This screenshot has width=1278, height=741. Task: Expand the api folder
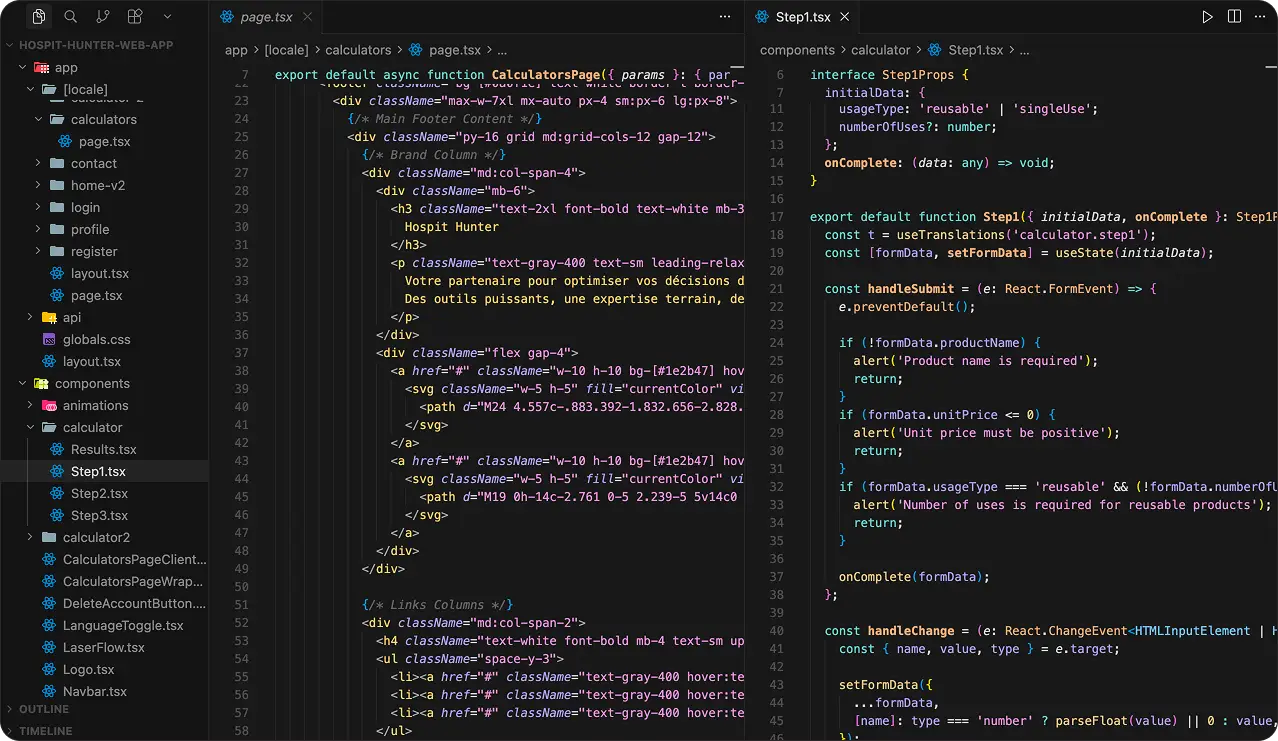coord(72,317)
